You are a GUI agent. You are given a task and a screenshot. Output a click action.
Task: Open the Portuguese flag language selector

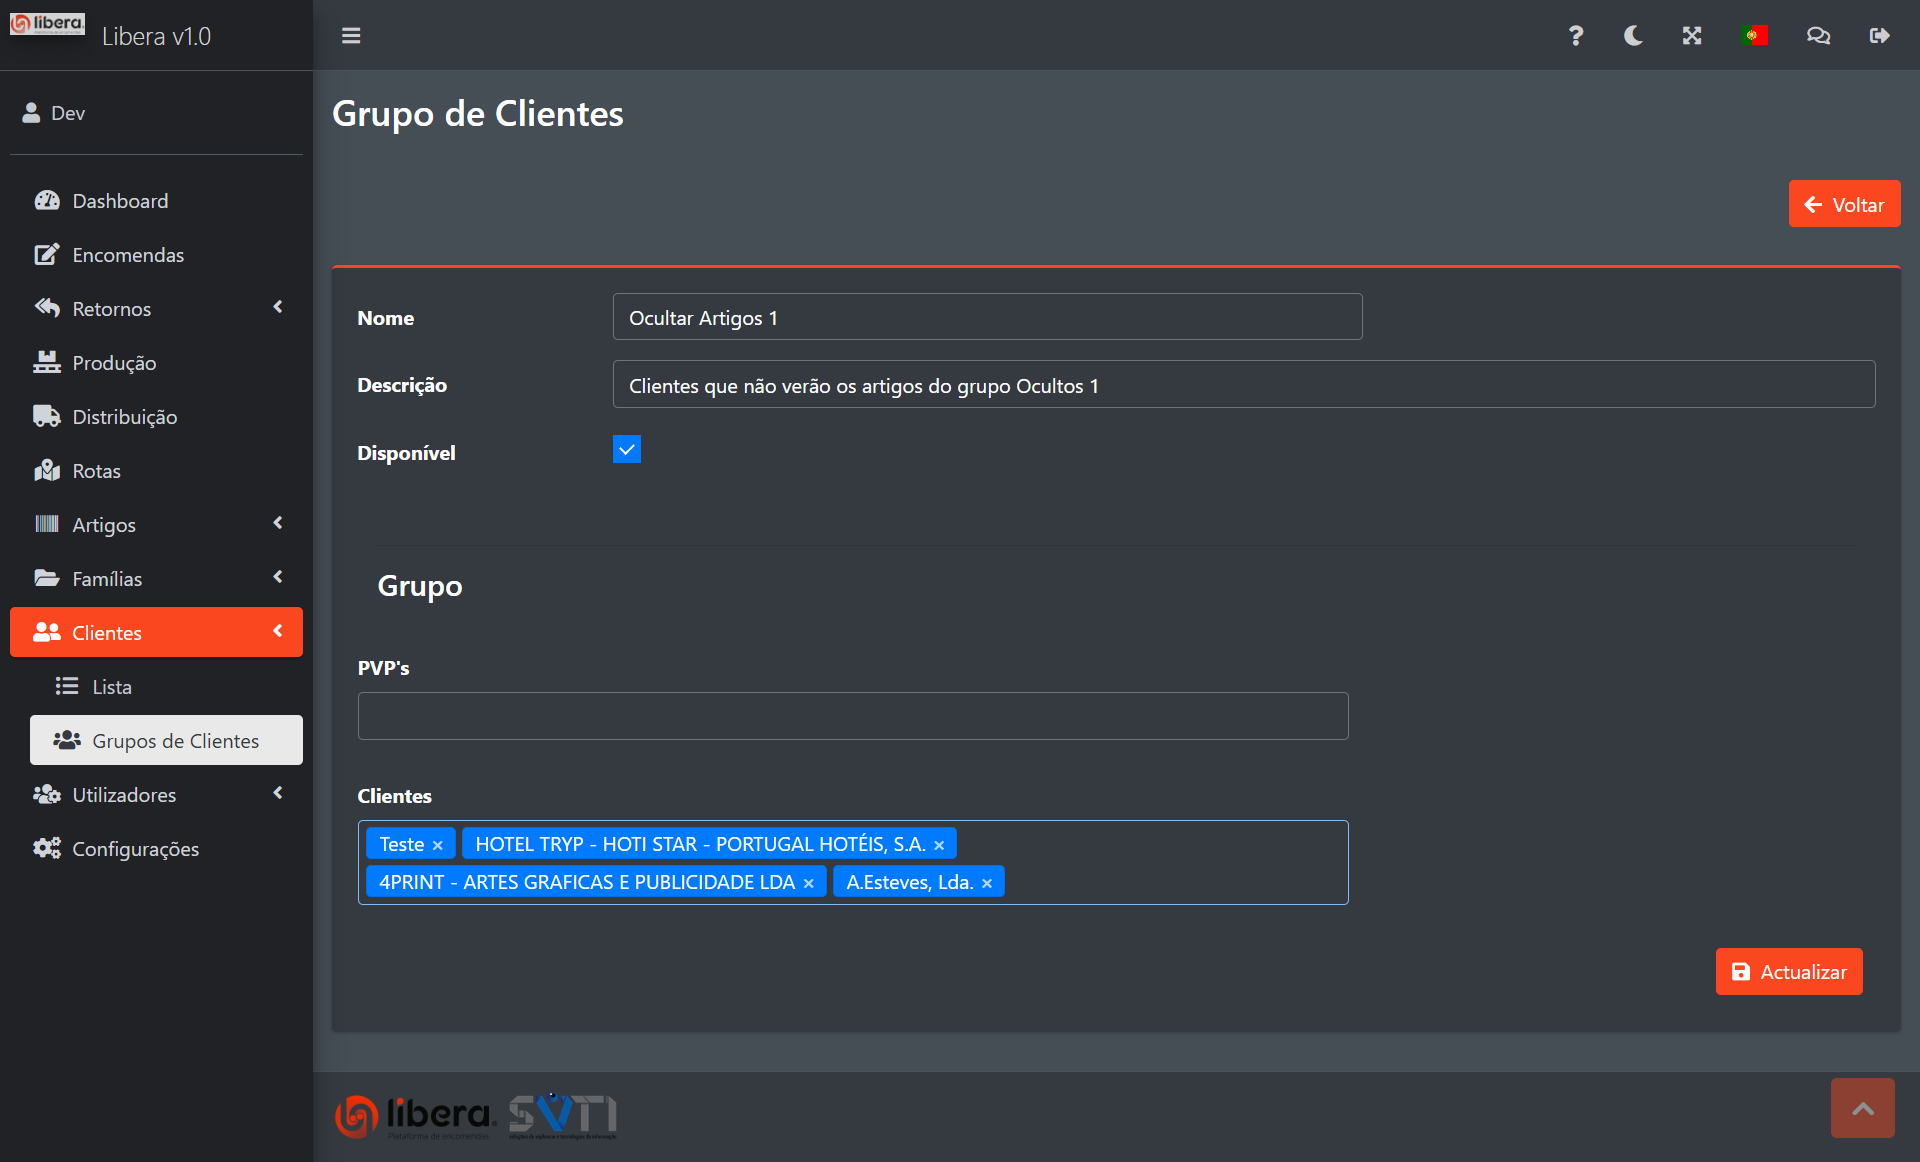[x=1754, y=36]
